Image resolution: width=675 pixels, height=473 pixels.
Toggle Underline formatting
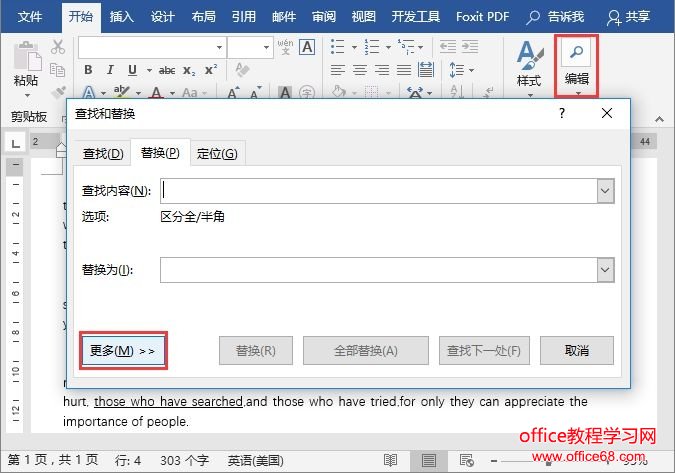[x=132, y=70]
